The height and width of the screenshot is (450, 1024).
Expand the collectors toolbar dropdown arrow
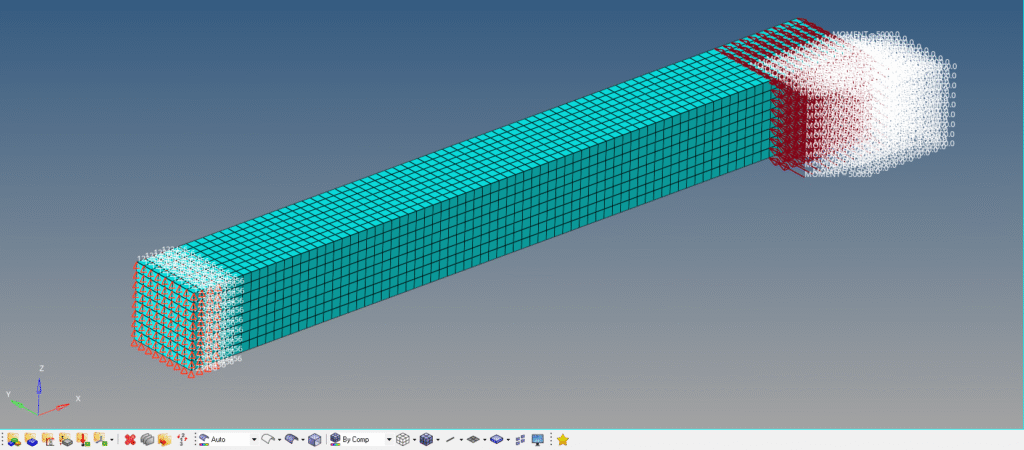pyautogui.click(x=112, y=440)
